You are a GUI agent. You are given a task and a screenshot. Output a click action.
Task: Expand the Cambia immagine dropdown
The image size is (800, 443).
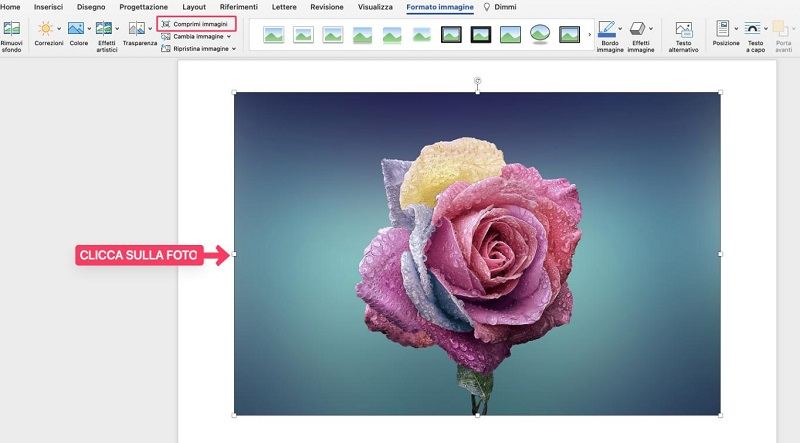click(x=229, y=36)
